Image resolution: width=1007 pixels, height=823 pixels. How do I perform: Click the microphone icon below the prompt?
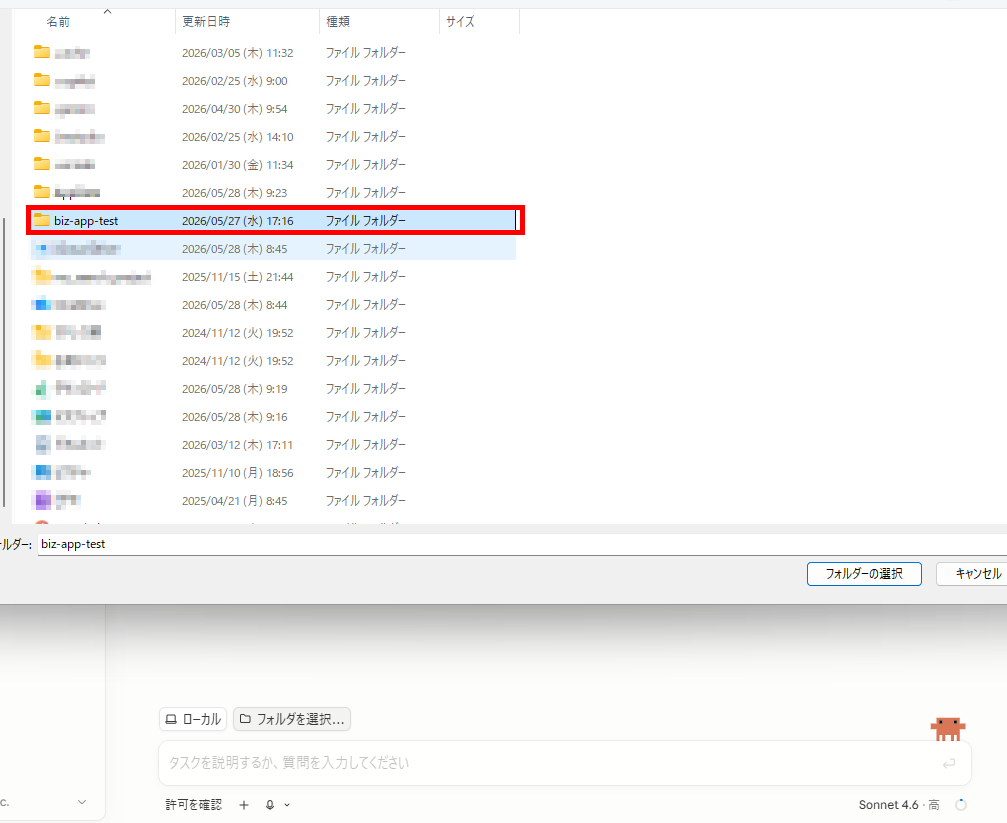point(270,804)
